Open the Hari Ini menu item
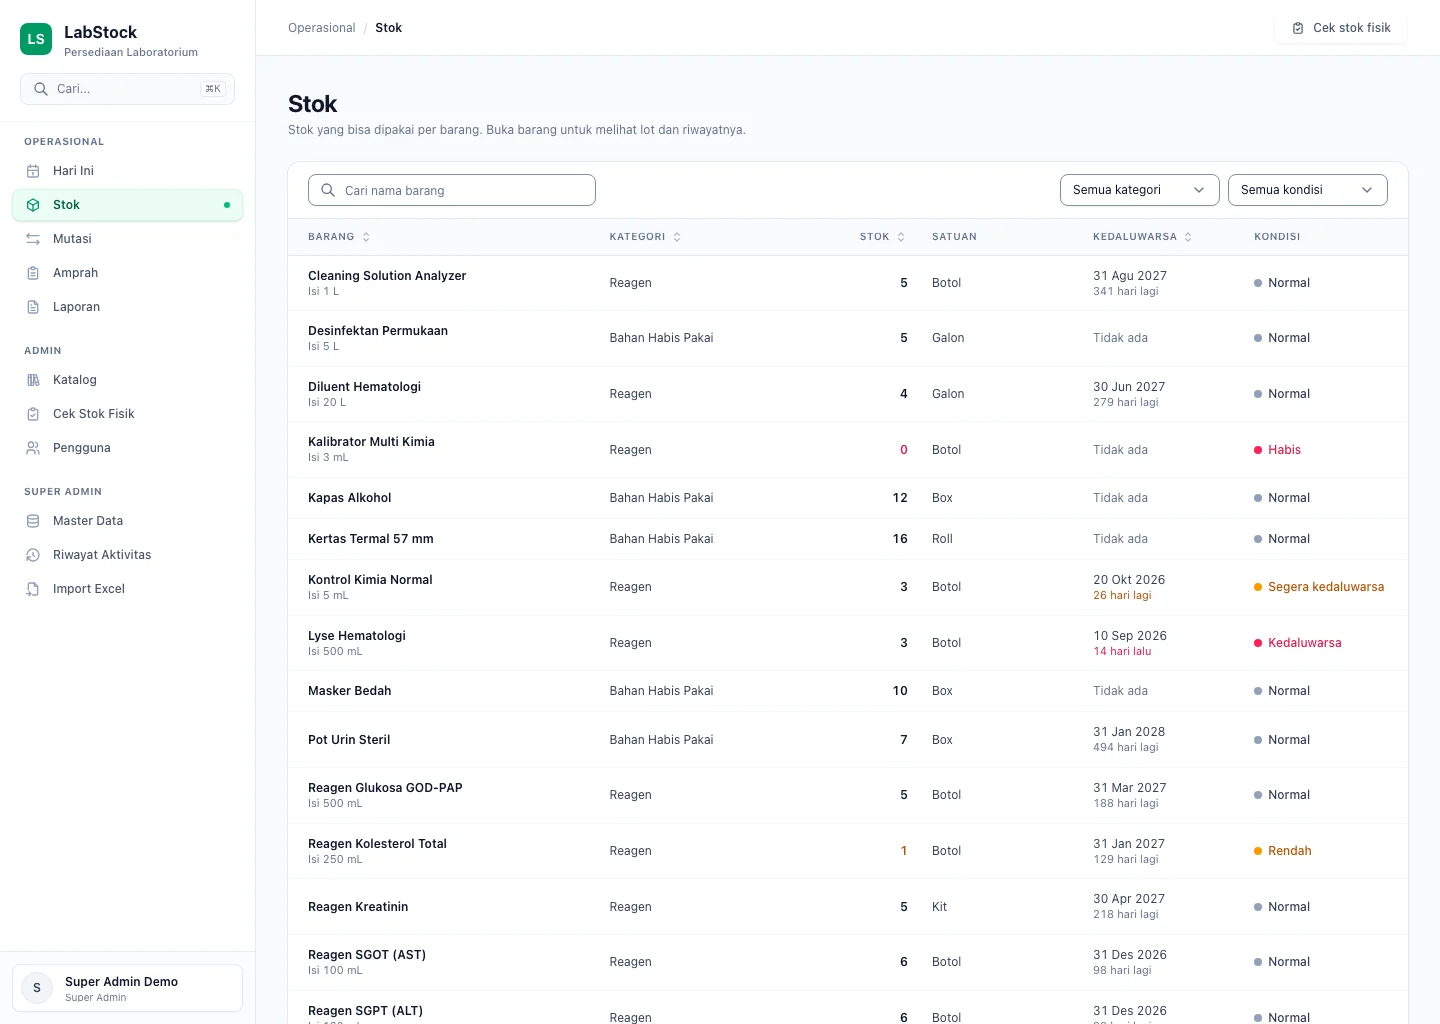 (x=127, y=171)
